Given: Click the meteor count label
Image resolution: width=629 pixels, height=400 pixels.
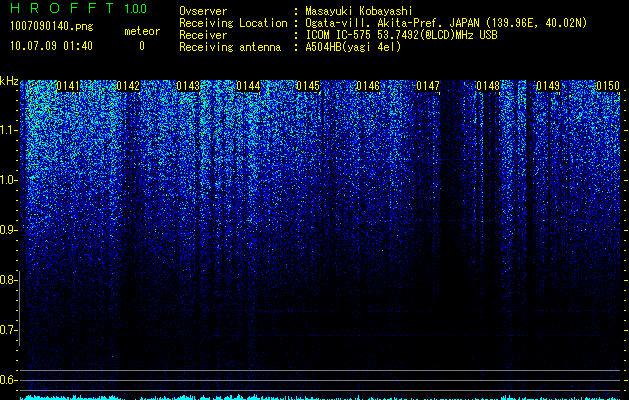Looking at the screenshot, I should pos(142,31).
